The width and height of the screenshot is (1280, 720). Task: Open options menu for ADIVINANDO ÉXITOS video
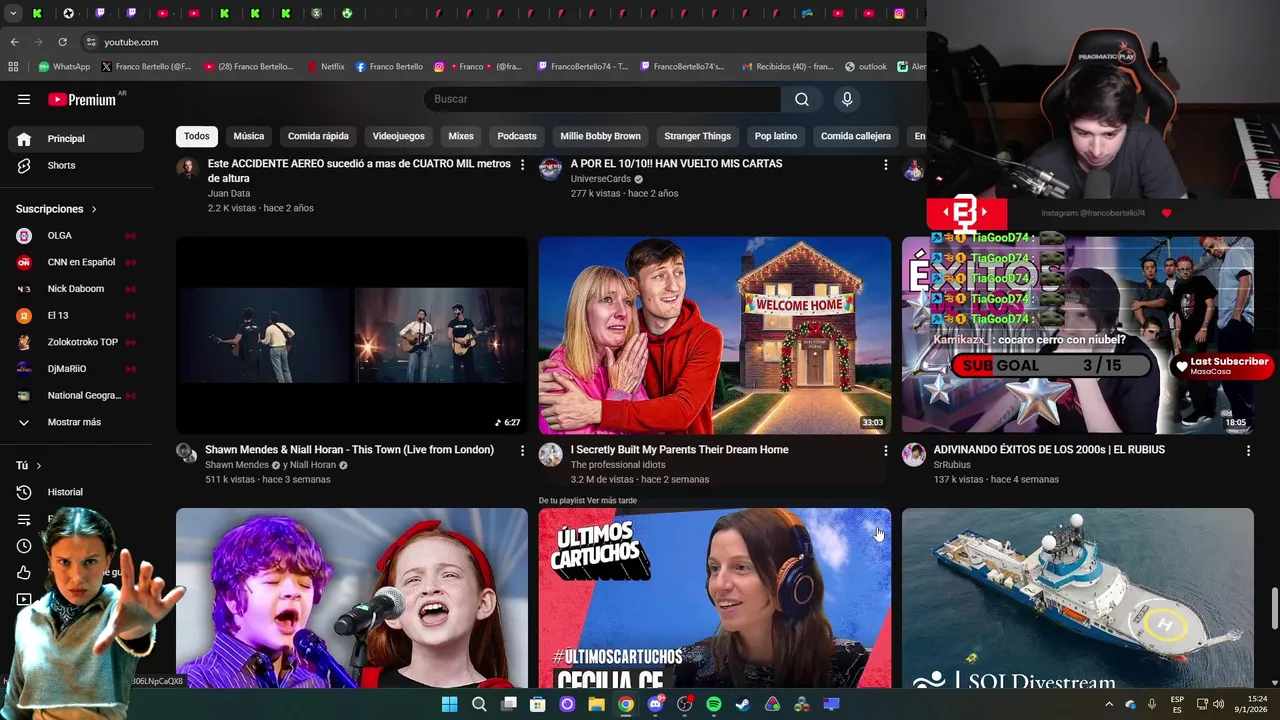pos(1248,451)
